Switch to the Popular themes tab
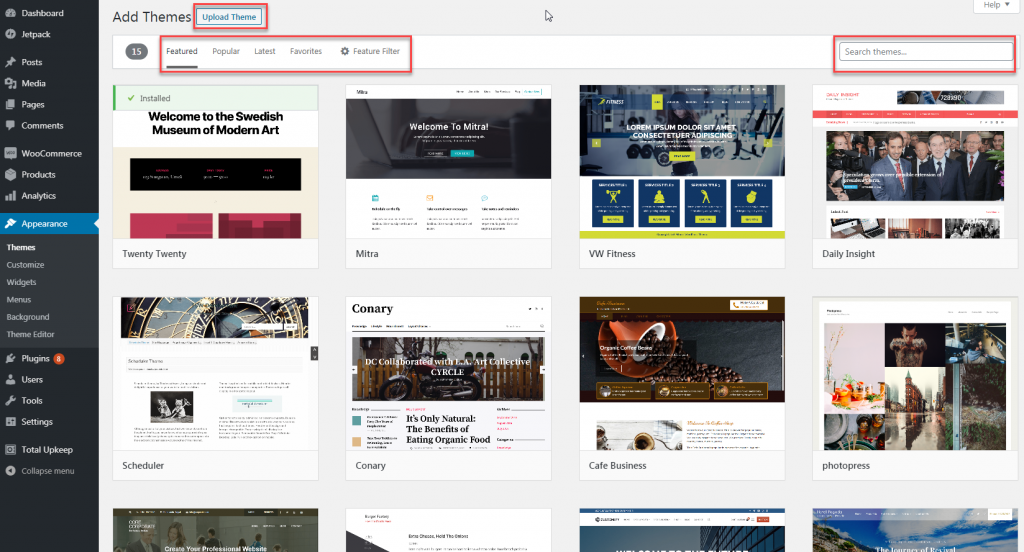The image size is (1024, 552). [225, 51]
